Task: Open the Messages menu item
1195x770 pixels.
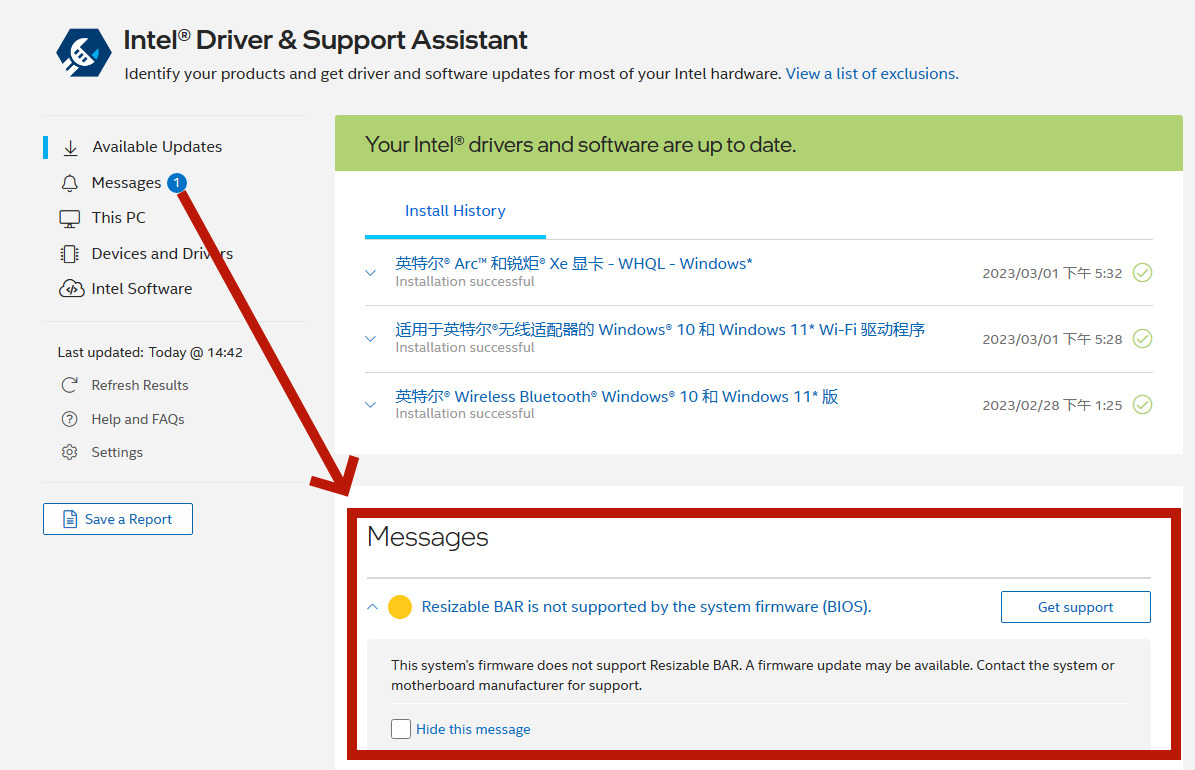Action: 126,183
